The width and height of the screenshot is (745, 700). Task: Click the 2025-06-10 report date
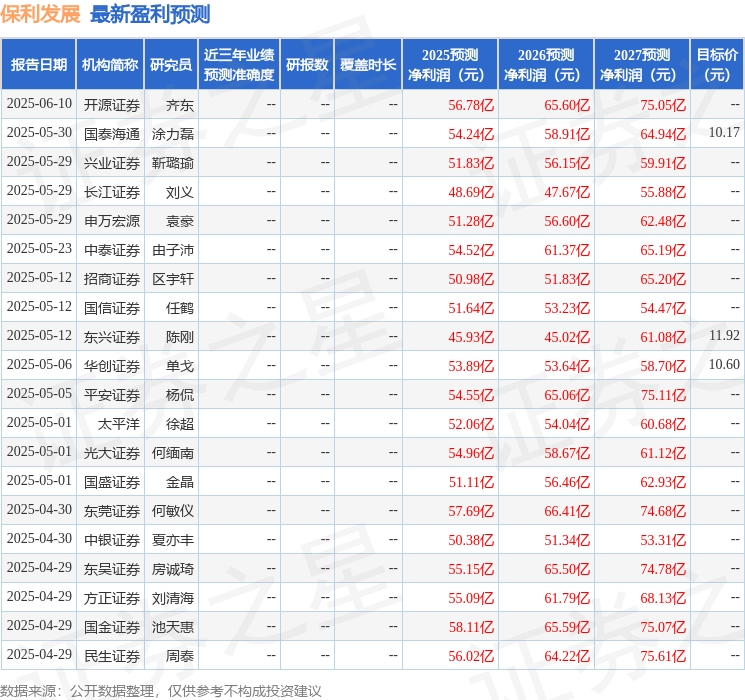[39, 103]
